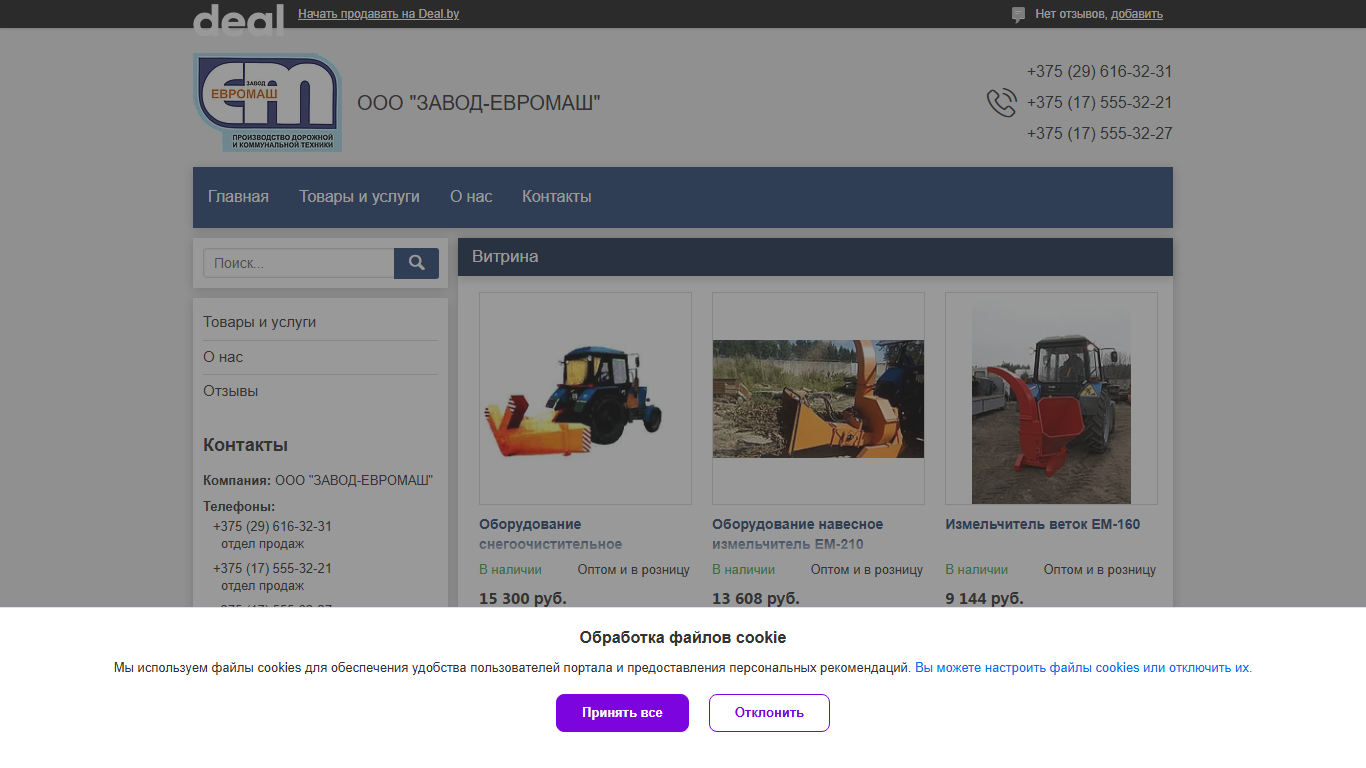The image size is (1366, 768).
Task: Open Товары и услуги in blue navigation bar
Action: tap(359, 197)
